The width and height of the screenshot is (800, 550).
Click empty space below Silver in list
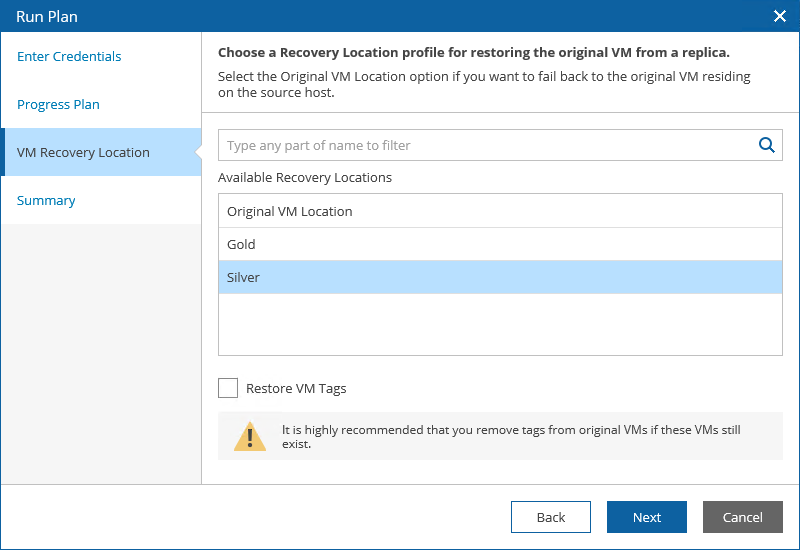[499, 324]
